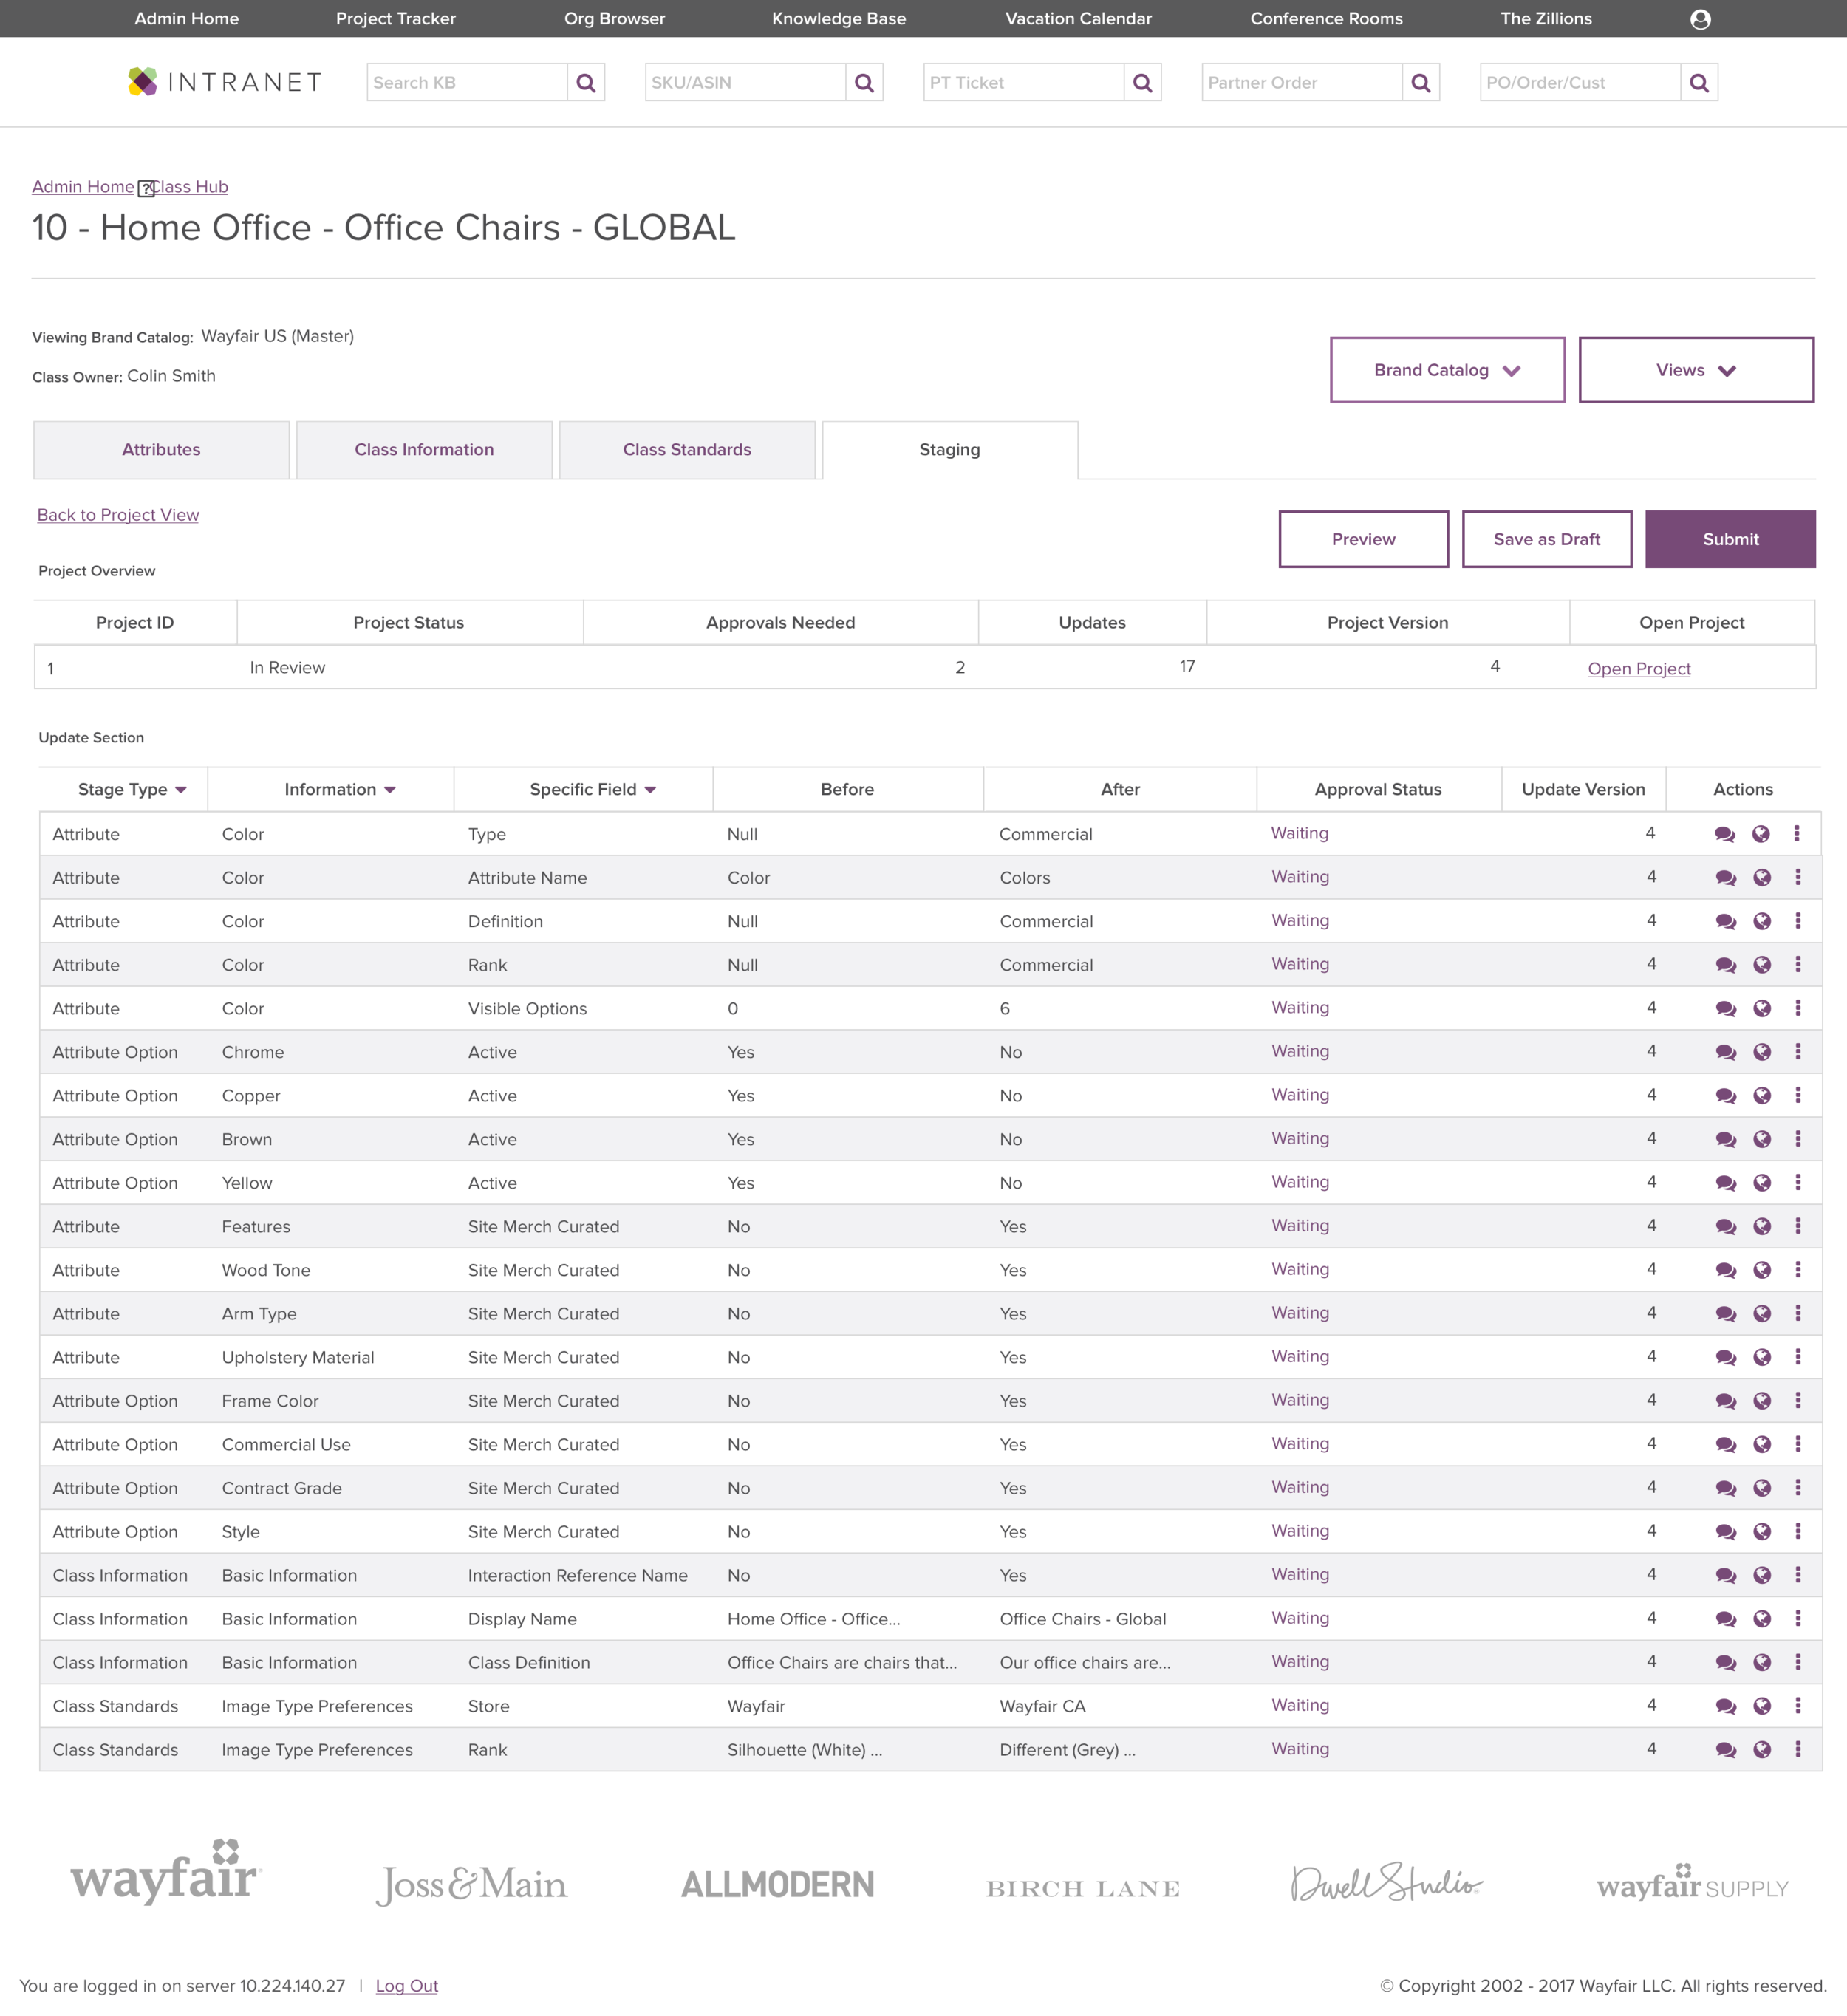Screen dimensions: 1847x2016
Task: Click the PT Ticket search magnifier icon
Action: tap(1142, 83)
